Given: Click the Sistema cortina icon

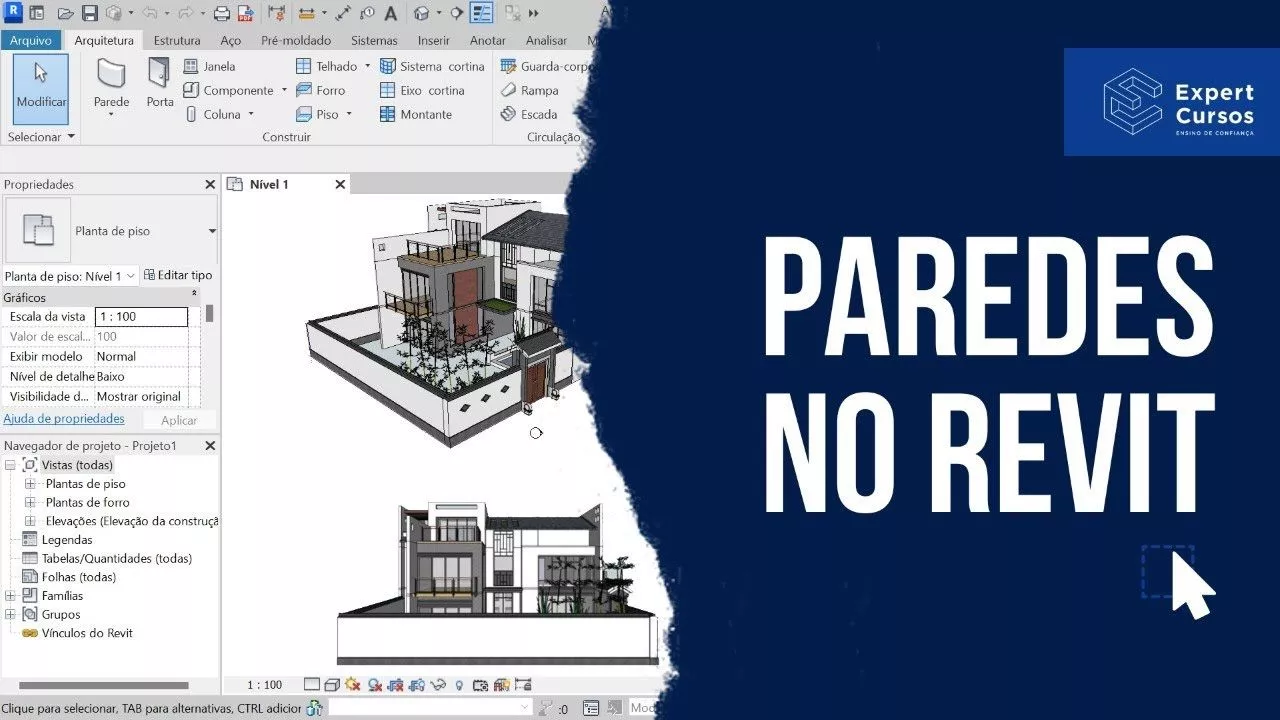Looking at the screenshot, I should [x=388, y=66].
